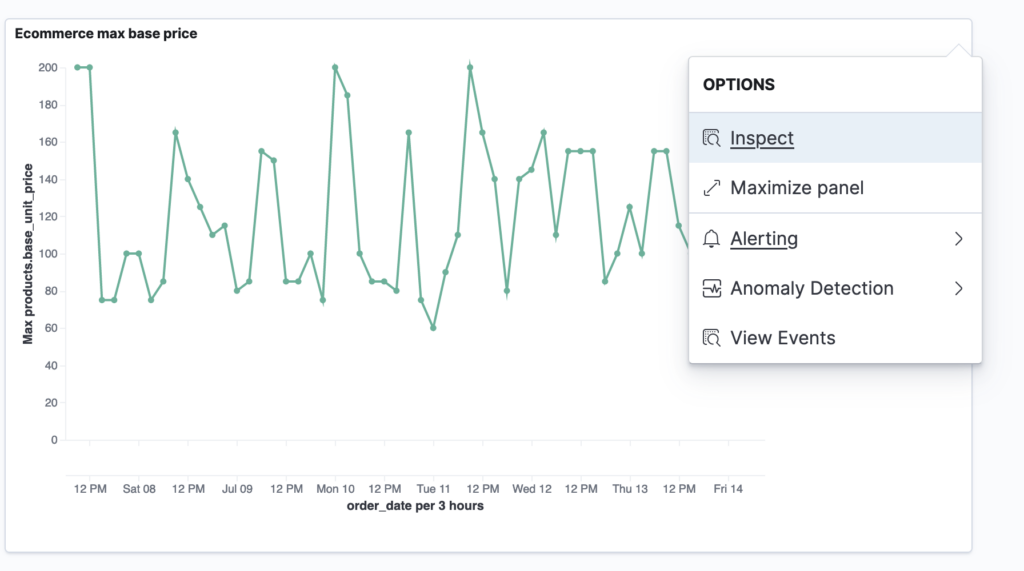The height and width of the screenshot is (571, 1024).
Task: Click the View Events icon
Action: click(711, 338)
